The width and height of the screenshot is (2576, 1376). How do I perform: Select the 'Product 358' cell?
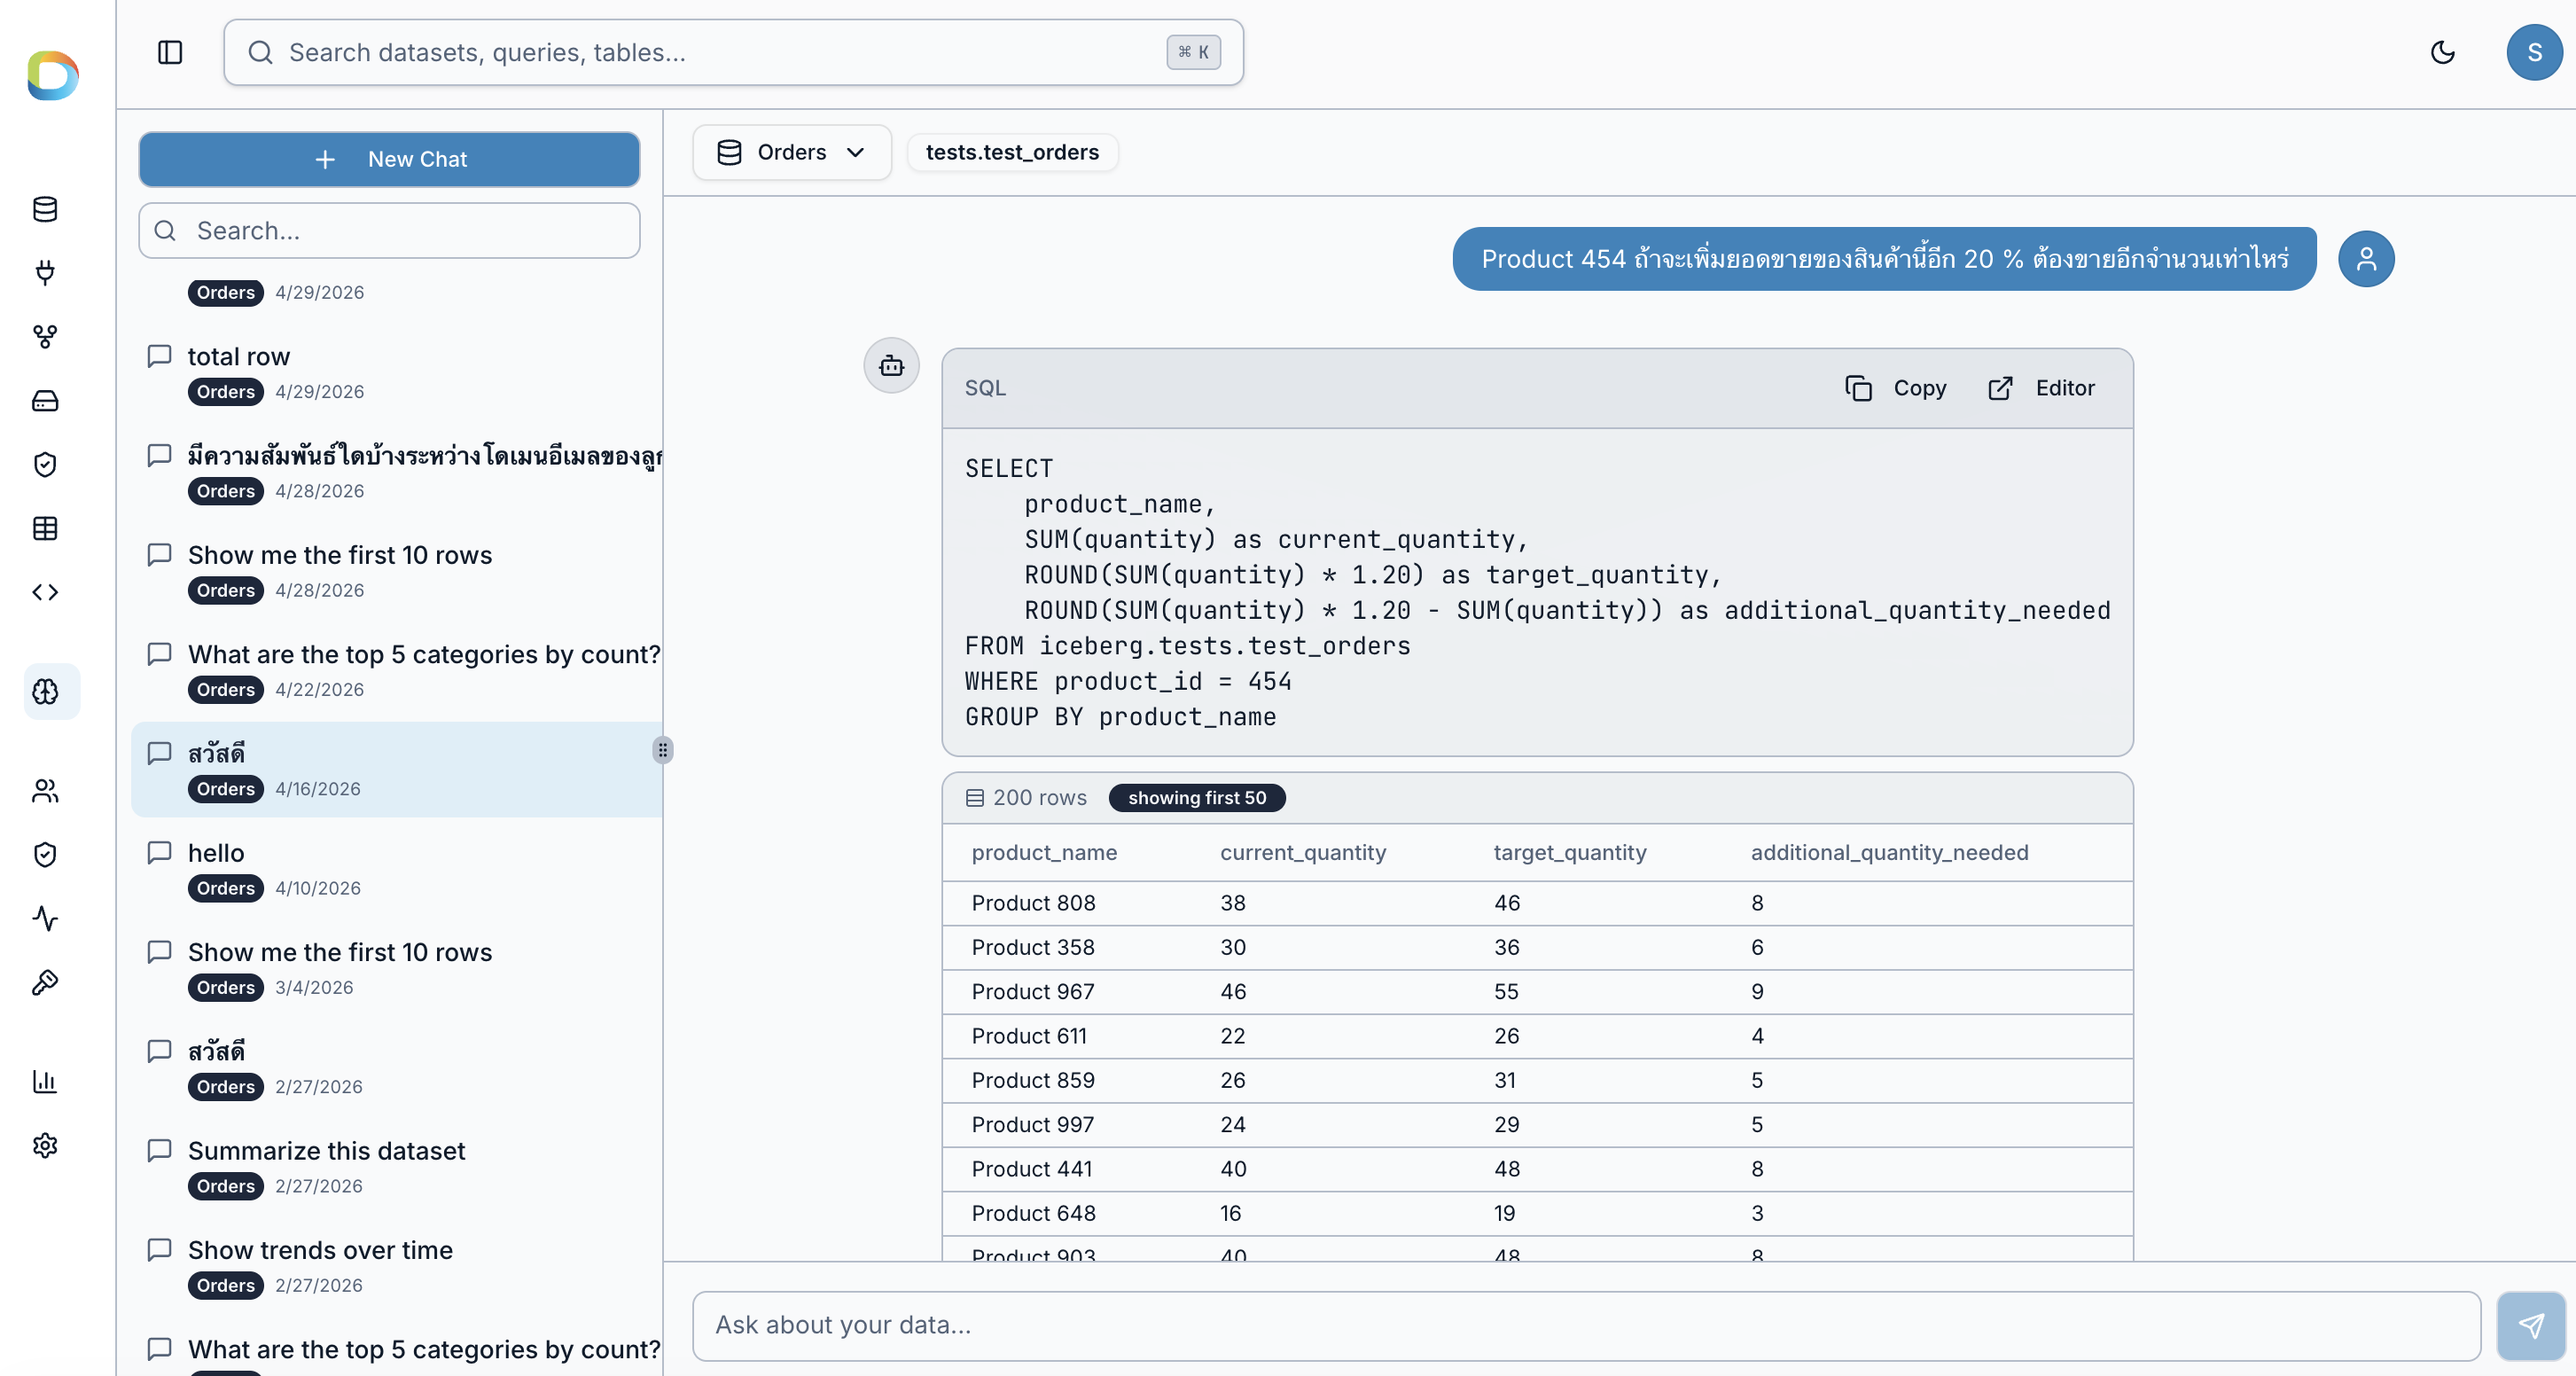[1033, 947]
